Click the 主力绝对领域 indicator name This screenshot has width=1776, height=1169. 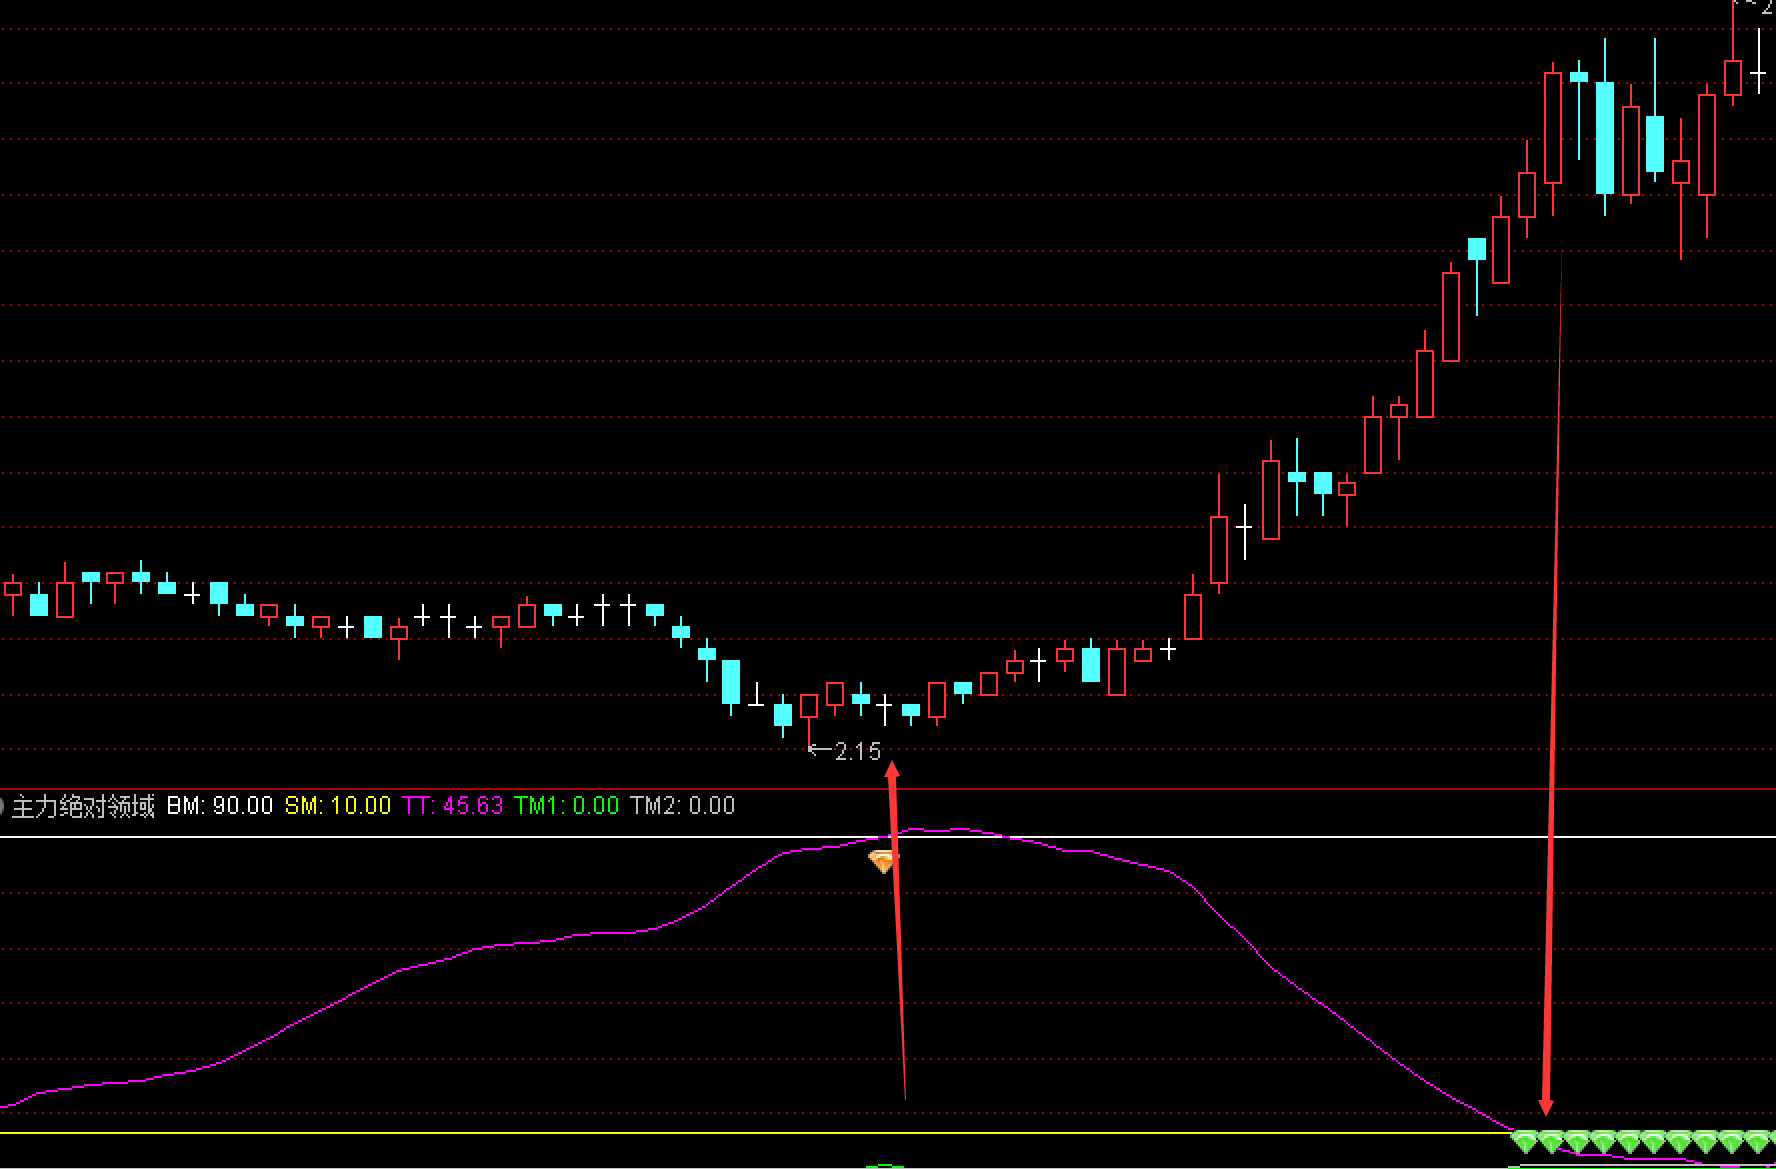coord(83,806)
